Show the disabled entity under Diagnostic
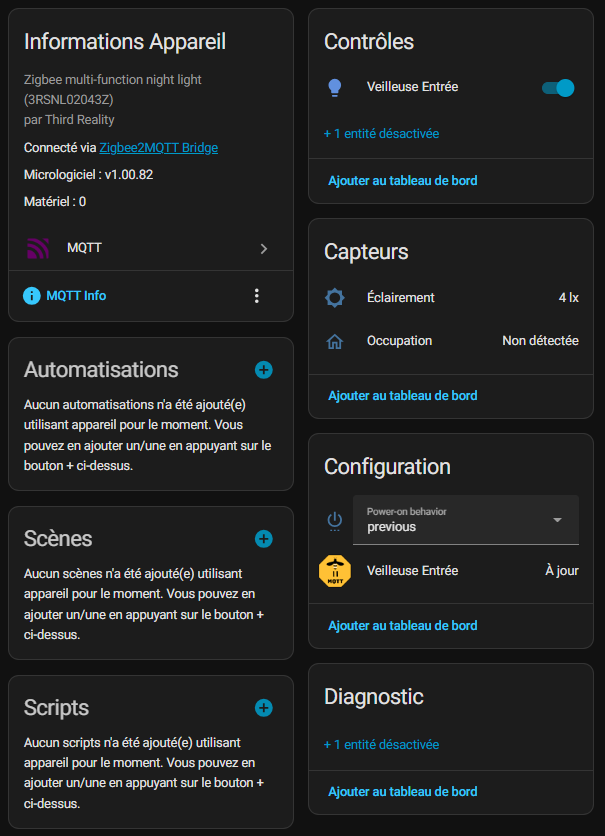The height and width of the screenshot is (836, 605). [381, 745]
